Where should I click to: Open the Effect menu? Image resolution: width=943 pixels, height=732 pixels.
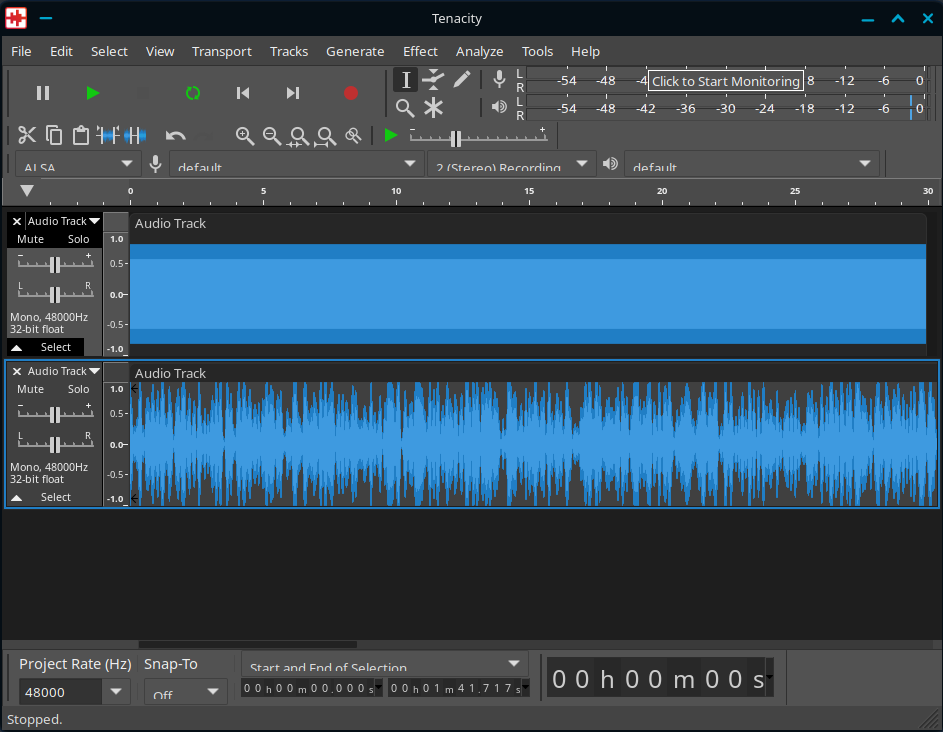[x=420, y=51]
